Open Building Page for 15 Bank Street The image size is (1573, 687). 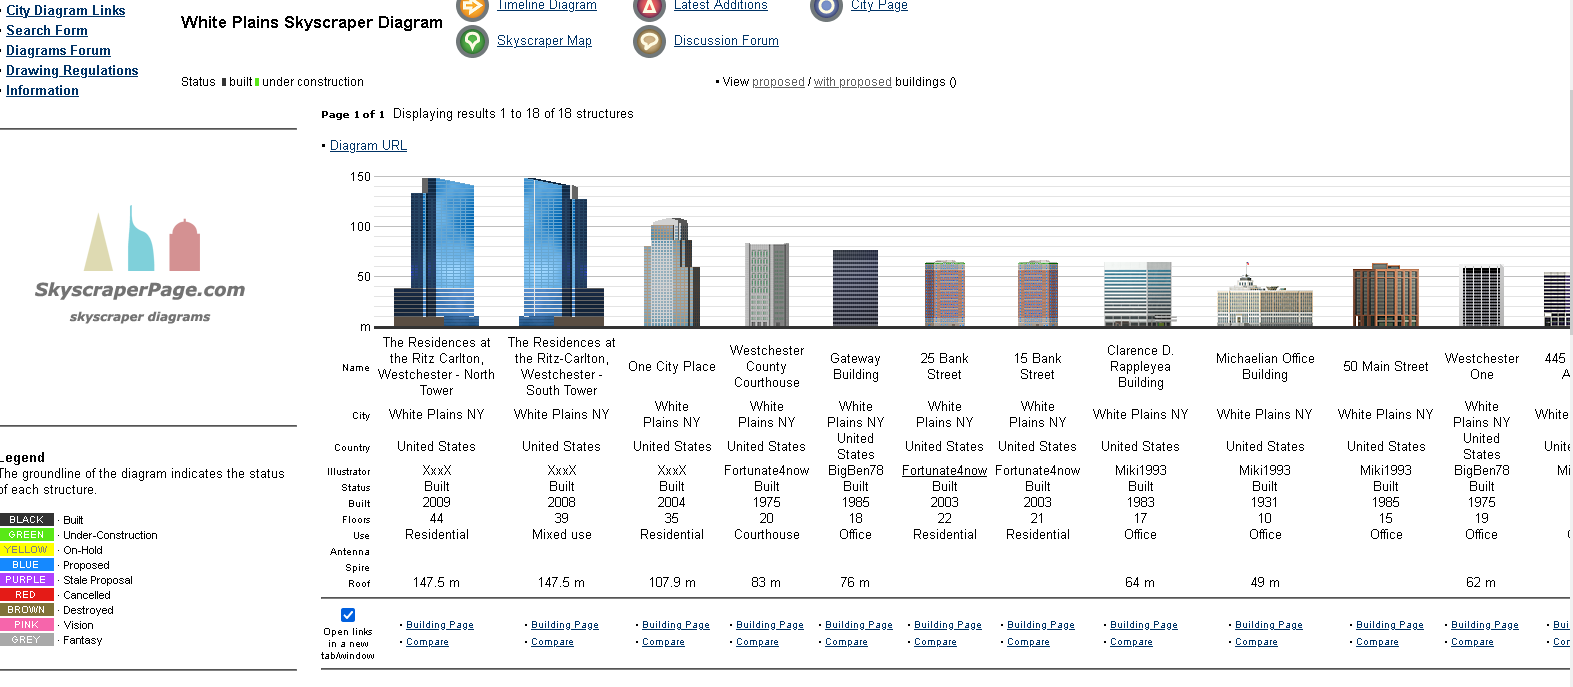(1041, 625)
